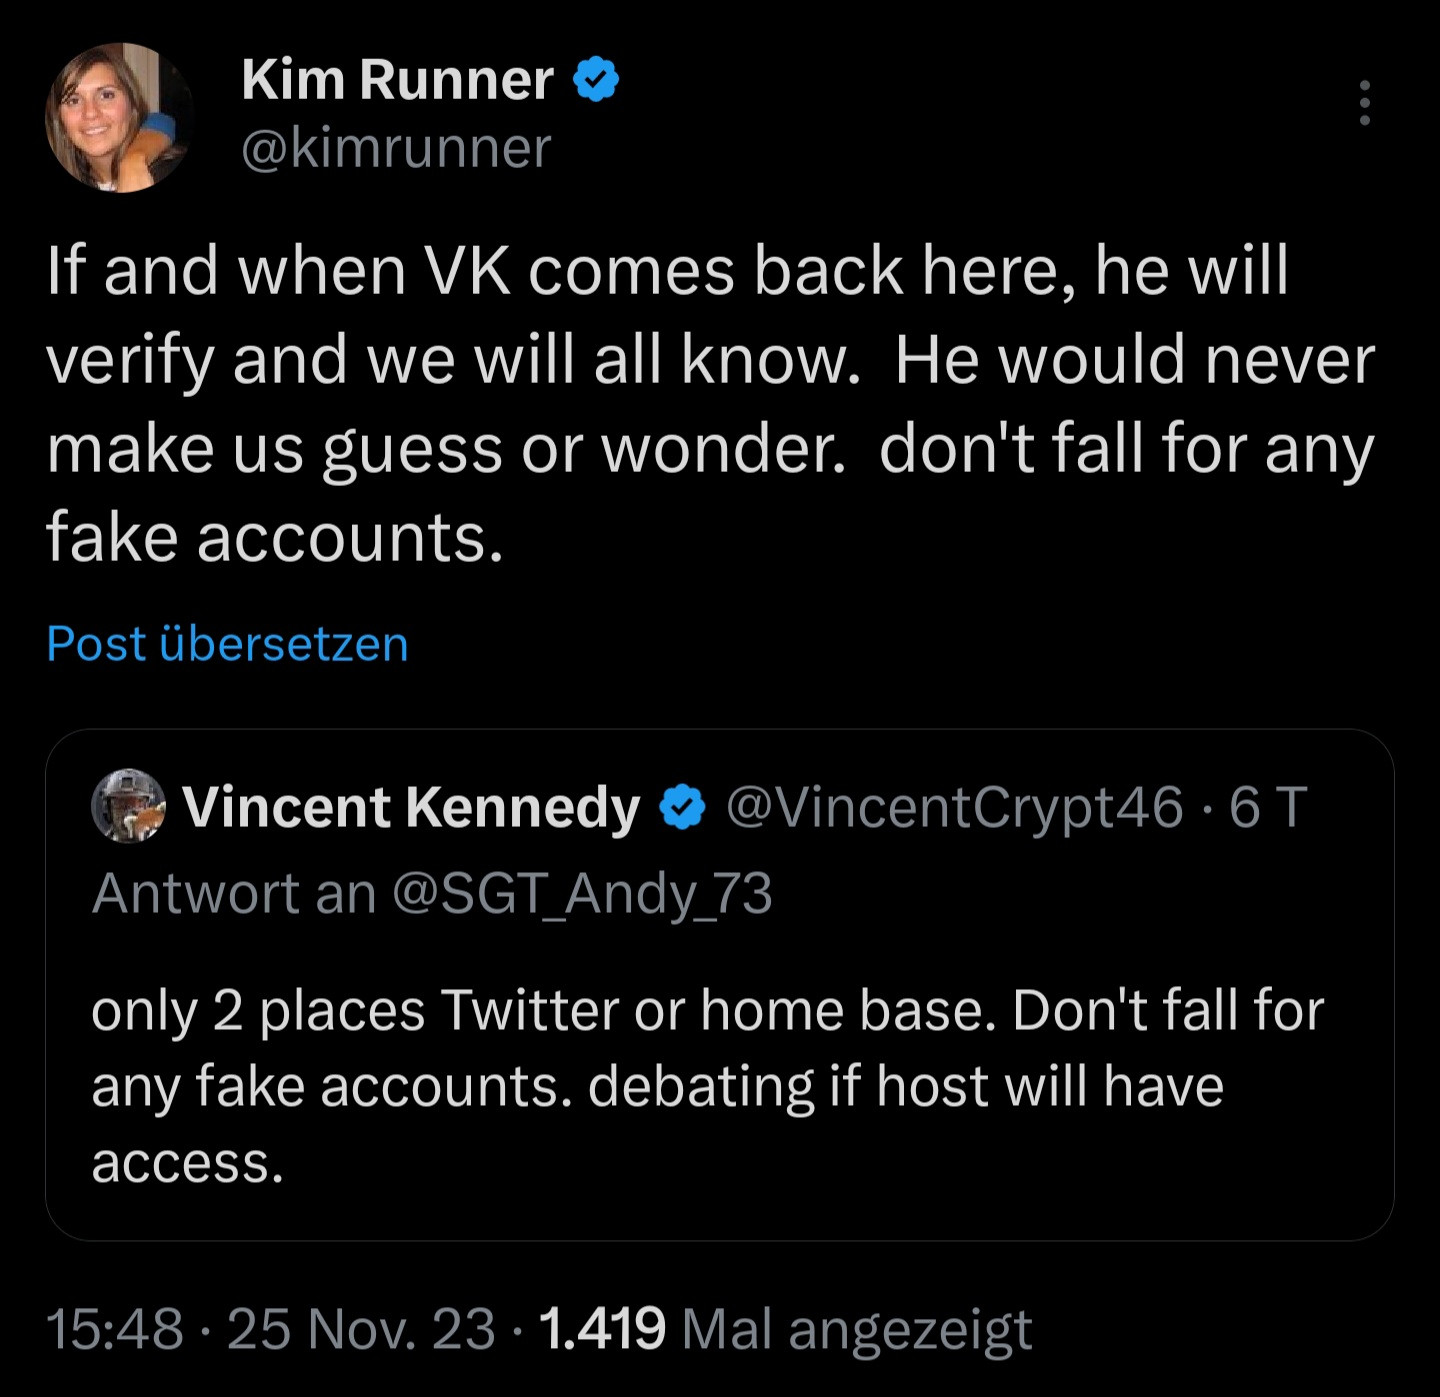Click the 'Antwort an' reply label

click(x=234, y=893)
